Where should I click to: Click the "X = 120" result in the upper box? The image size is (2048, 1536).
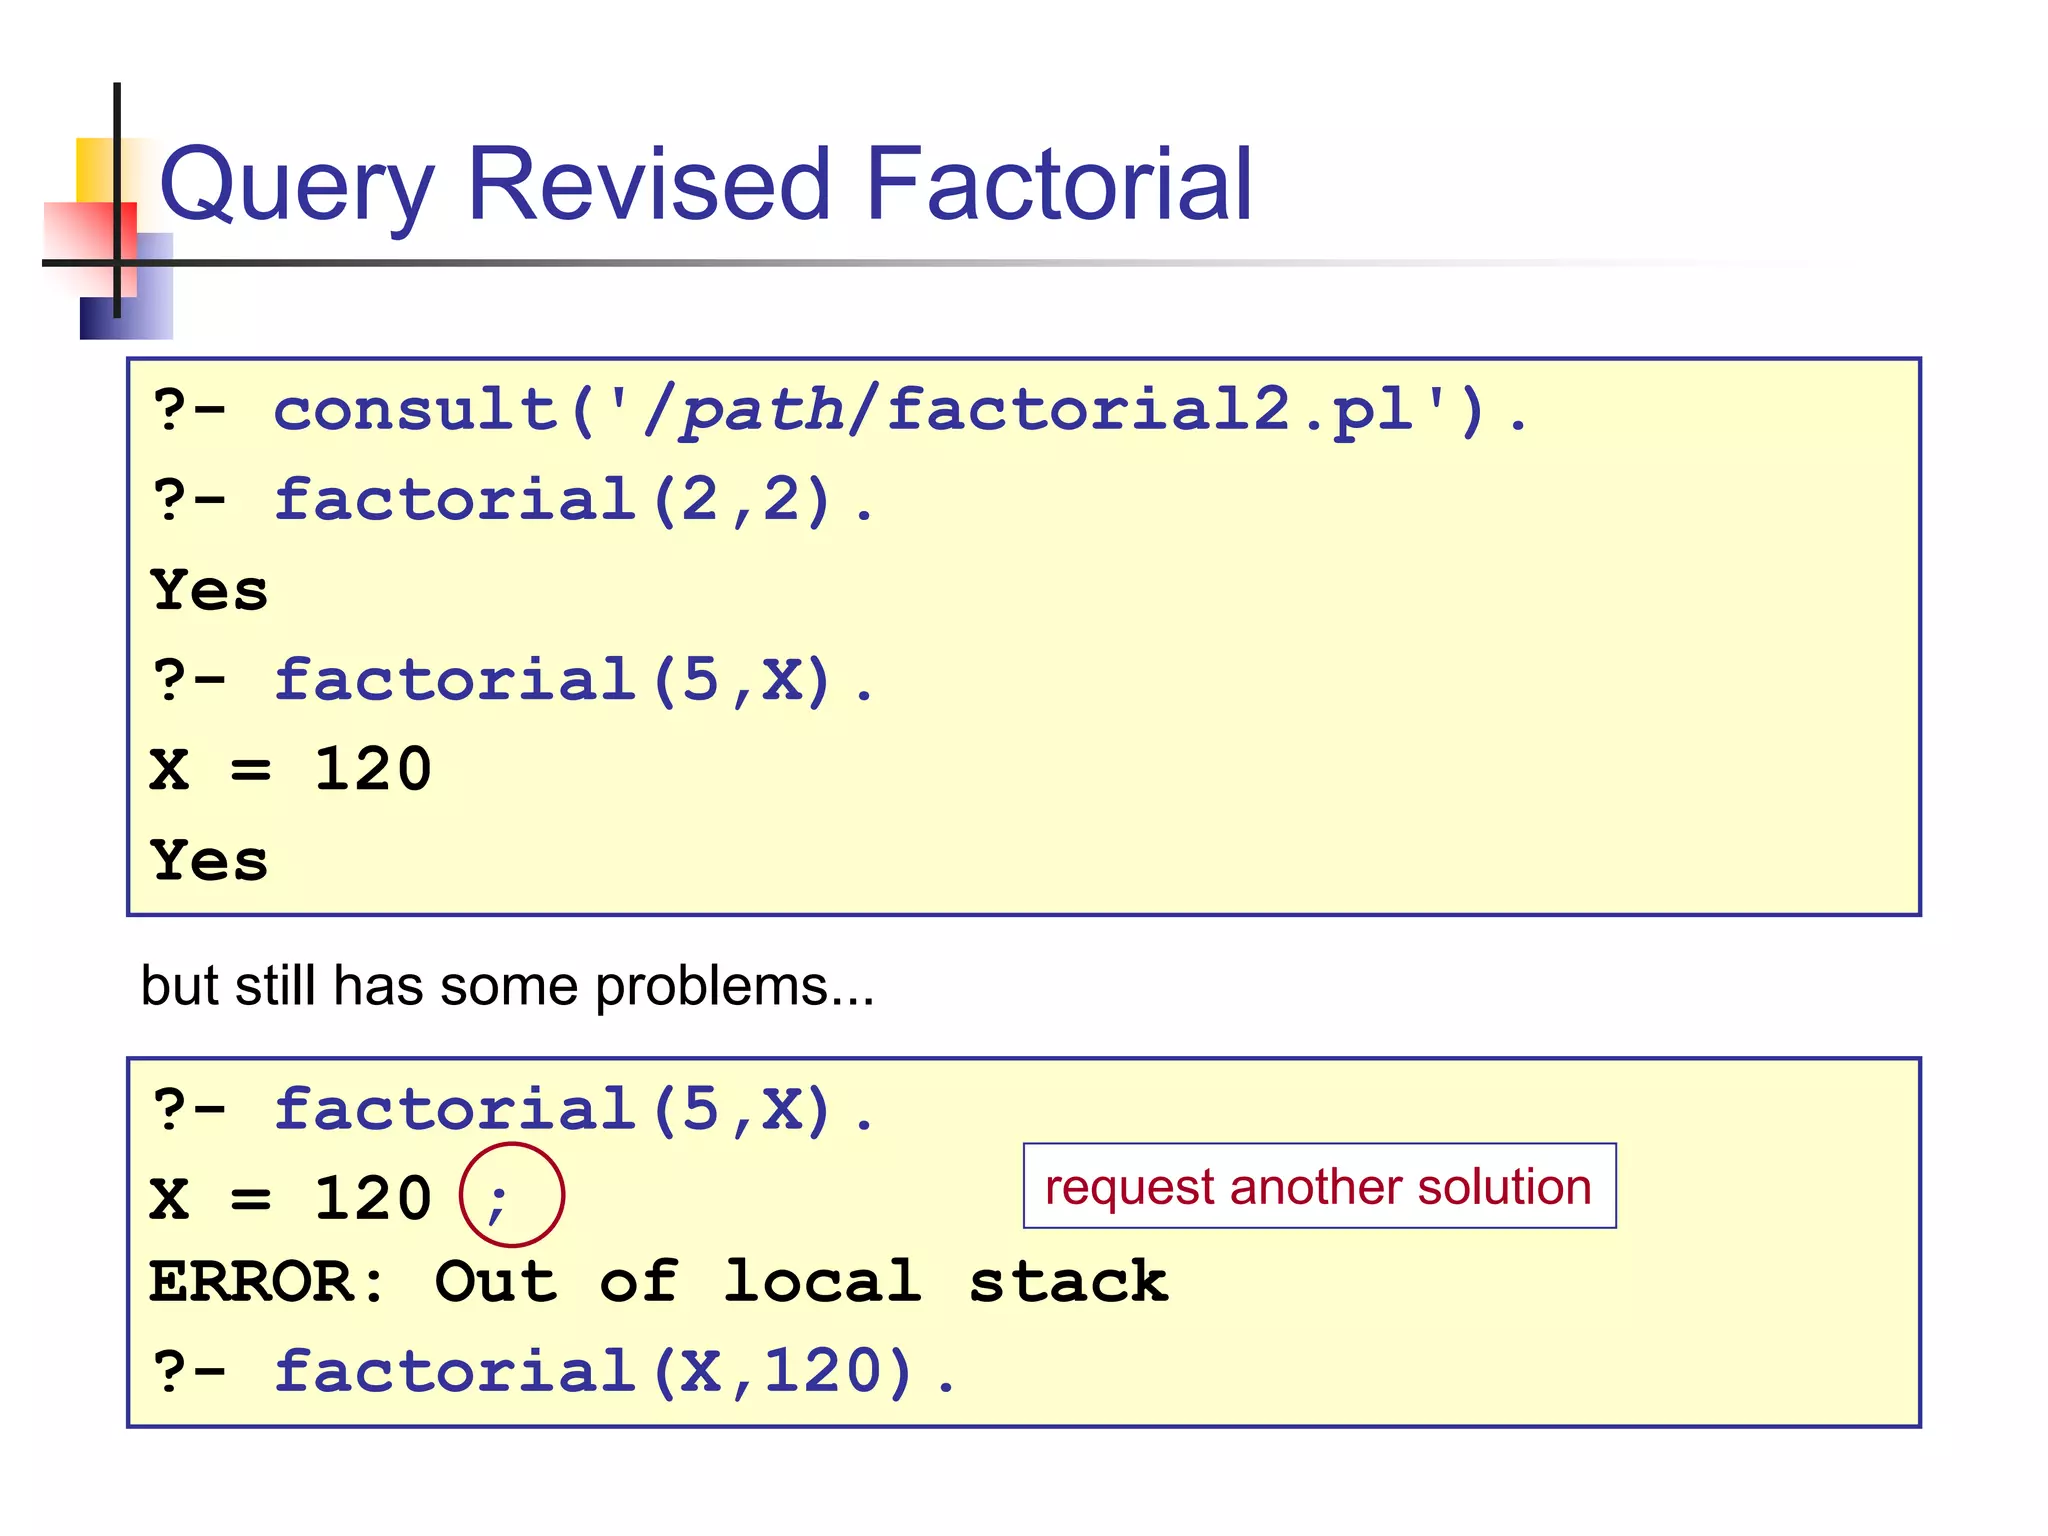pos(291,769)
